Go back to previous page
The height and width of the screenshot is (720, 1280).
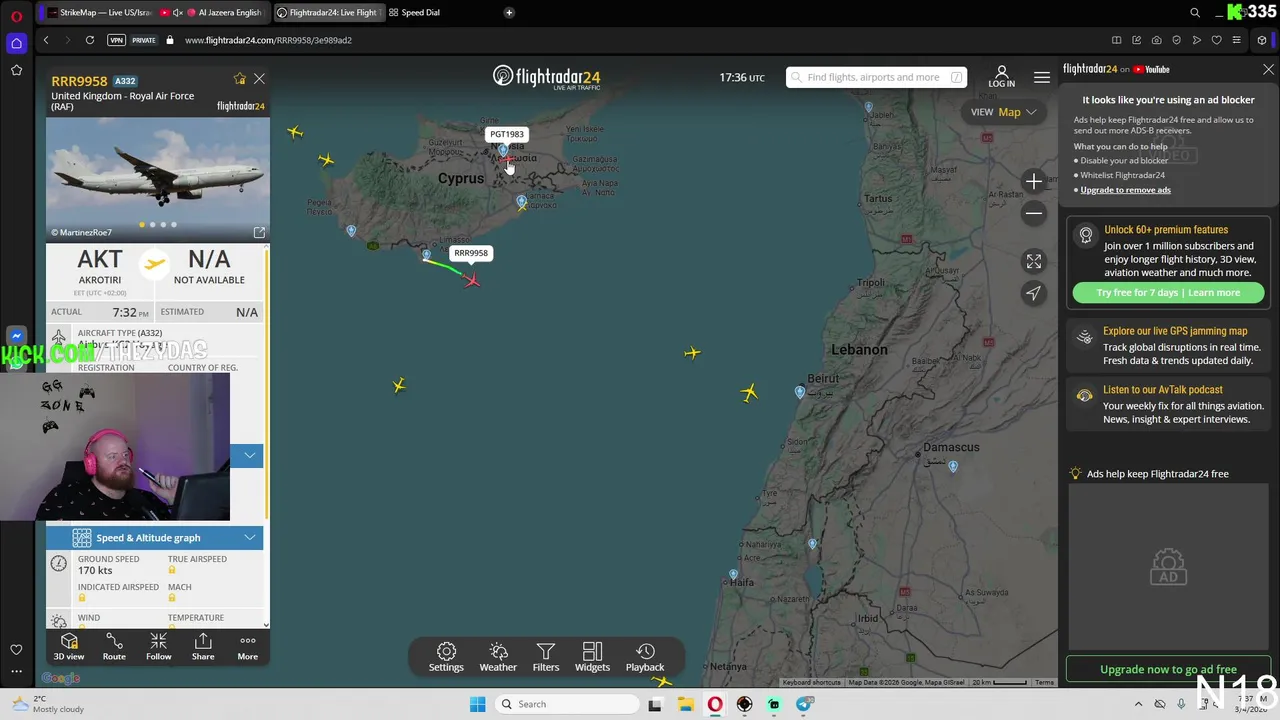(46, 40)
